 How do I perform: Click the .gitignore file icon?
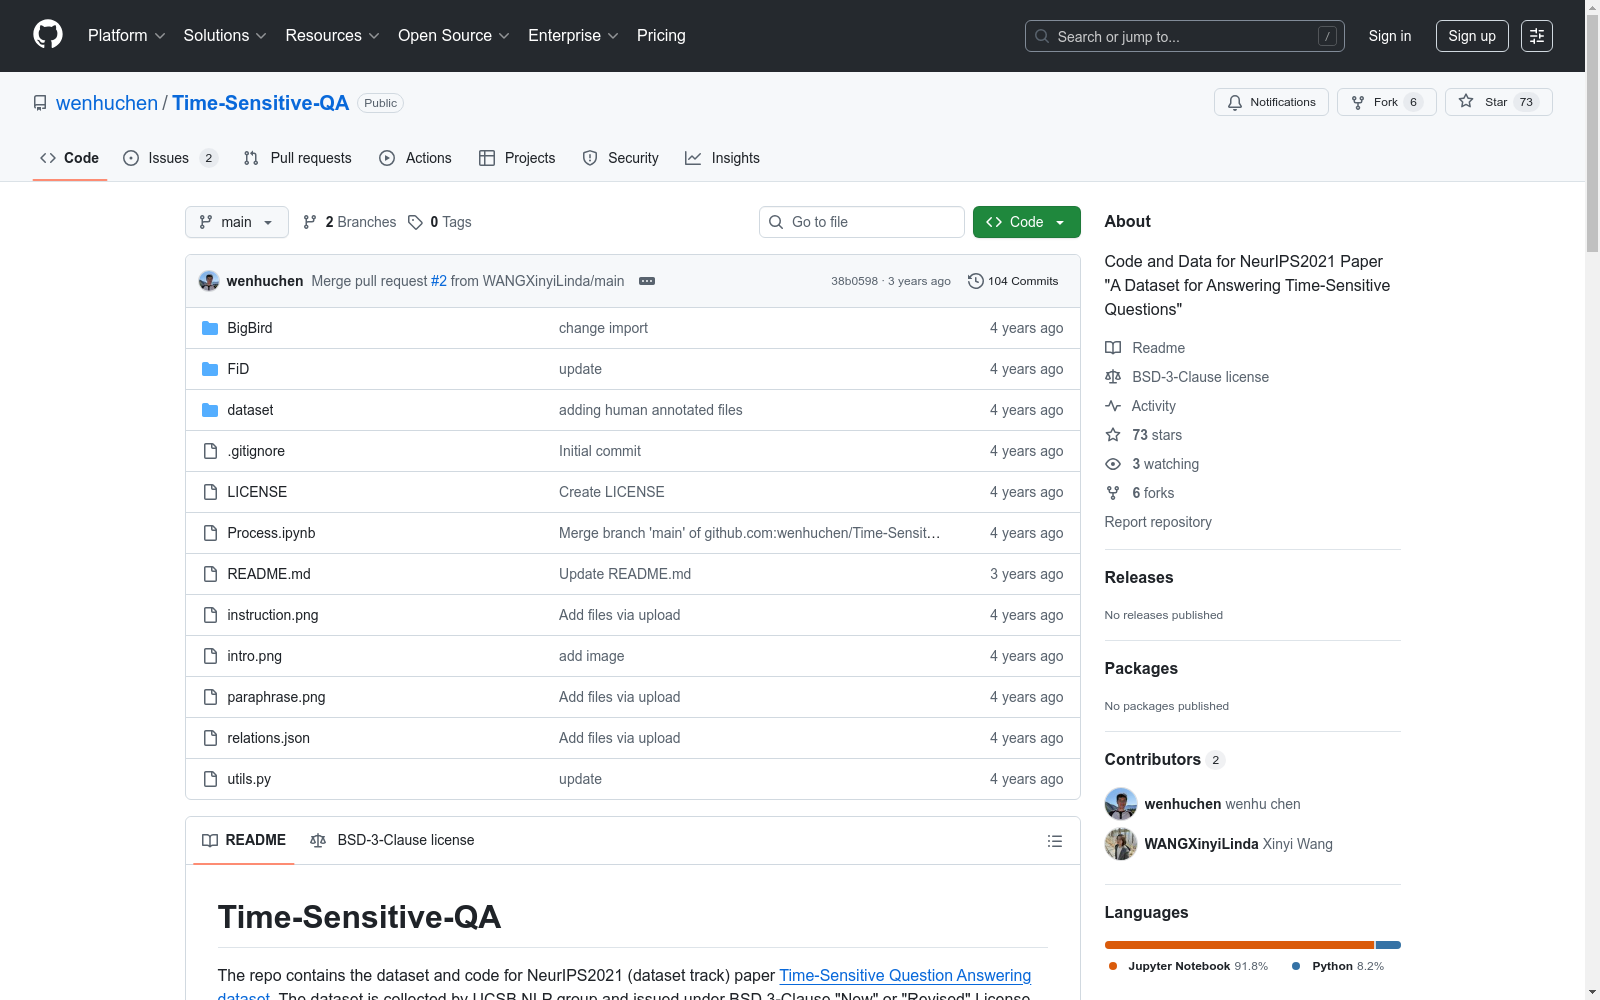point(210,451)
